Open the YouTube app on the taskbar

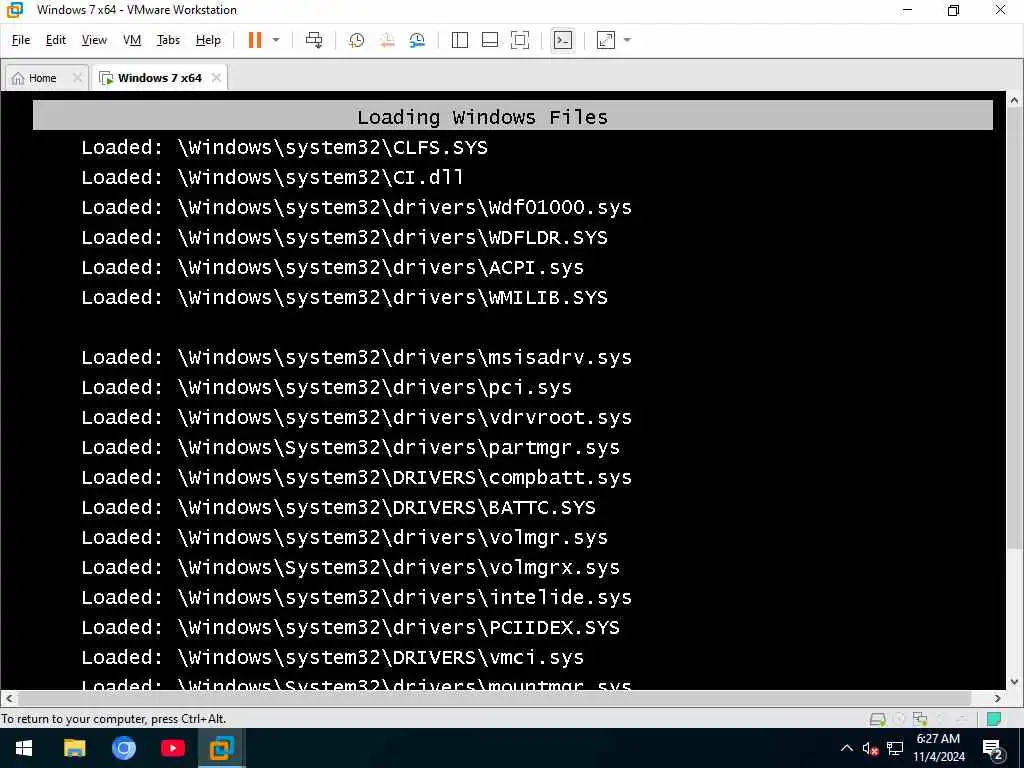pos(172,748)
